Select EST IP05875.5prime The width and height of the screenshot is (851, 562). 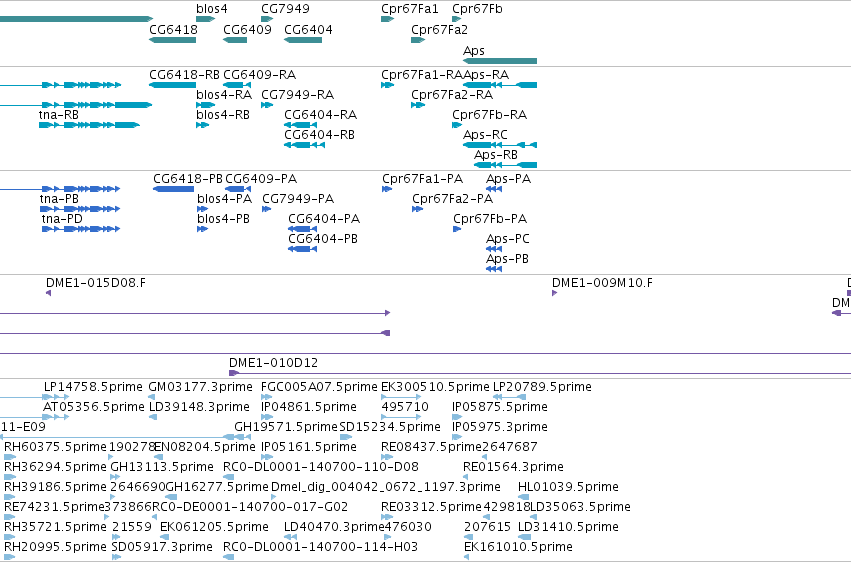point(458,417)
